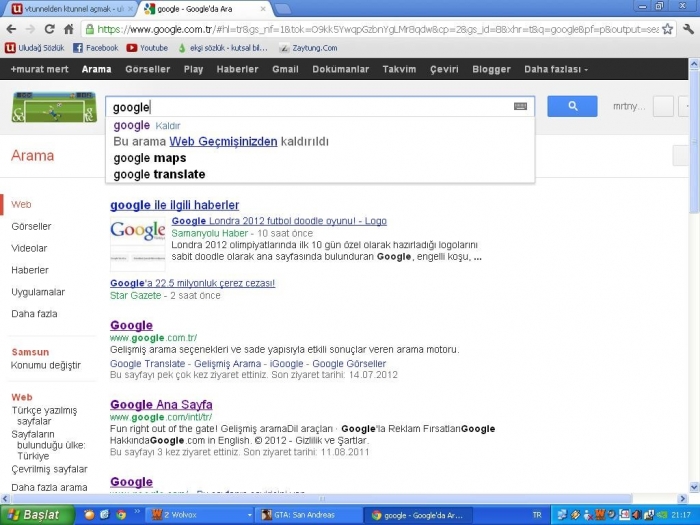700x525 pixels.
Task: Click the orange quick launch icon beside Başlat
Action: 89,515
